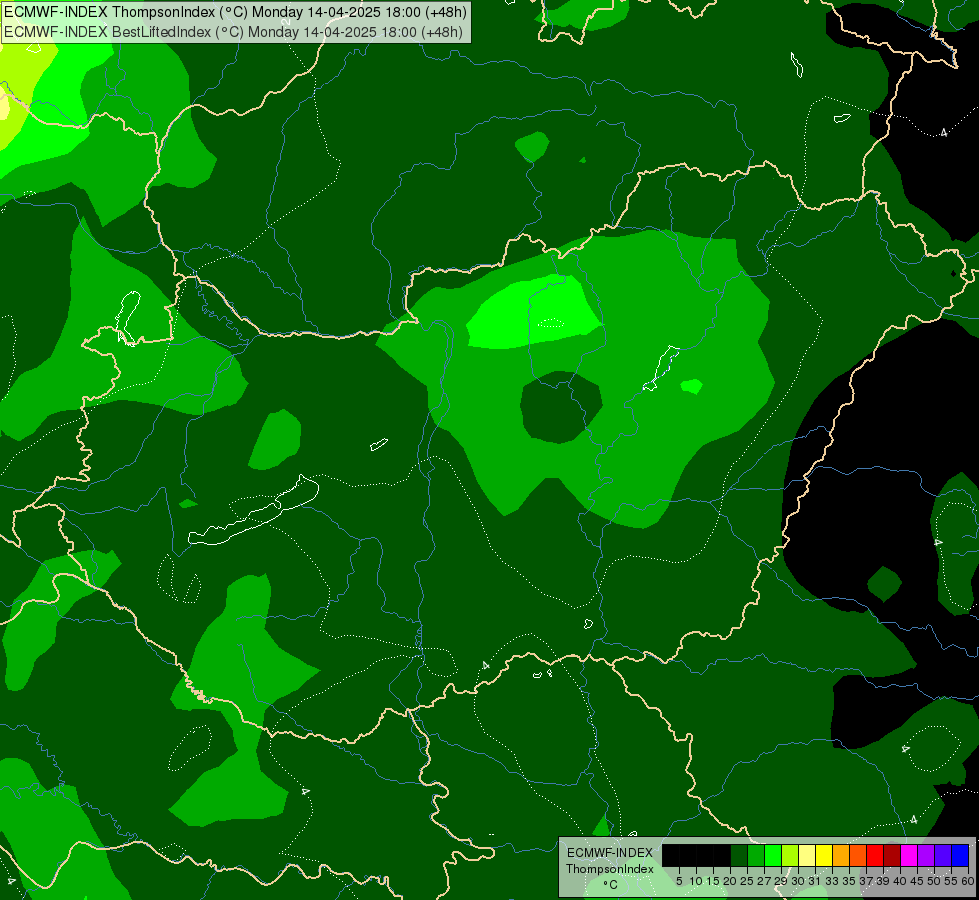
Task: Click the legend scale value 29
Action: 780,881
